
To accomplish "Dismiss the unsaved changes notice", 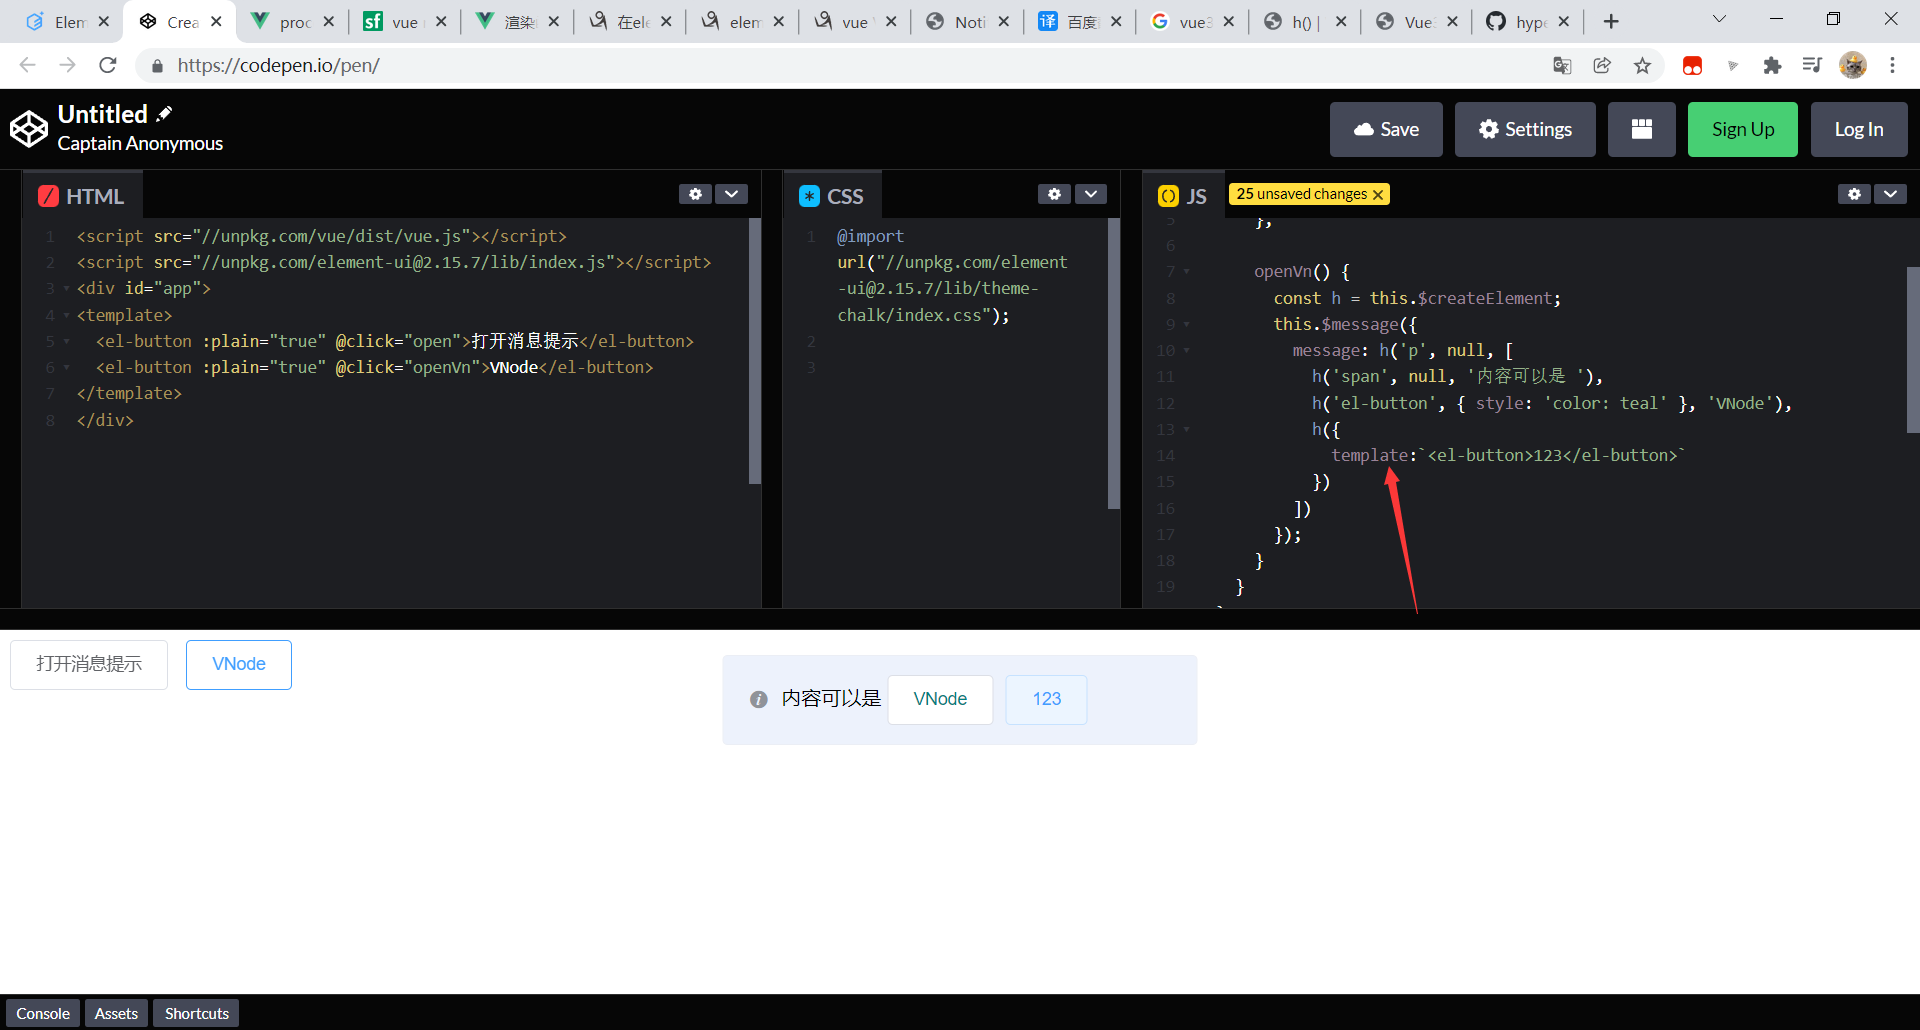I will [x=1378, y=195].
